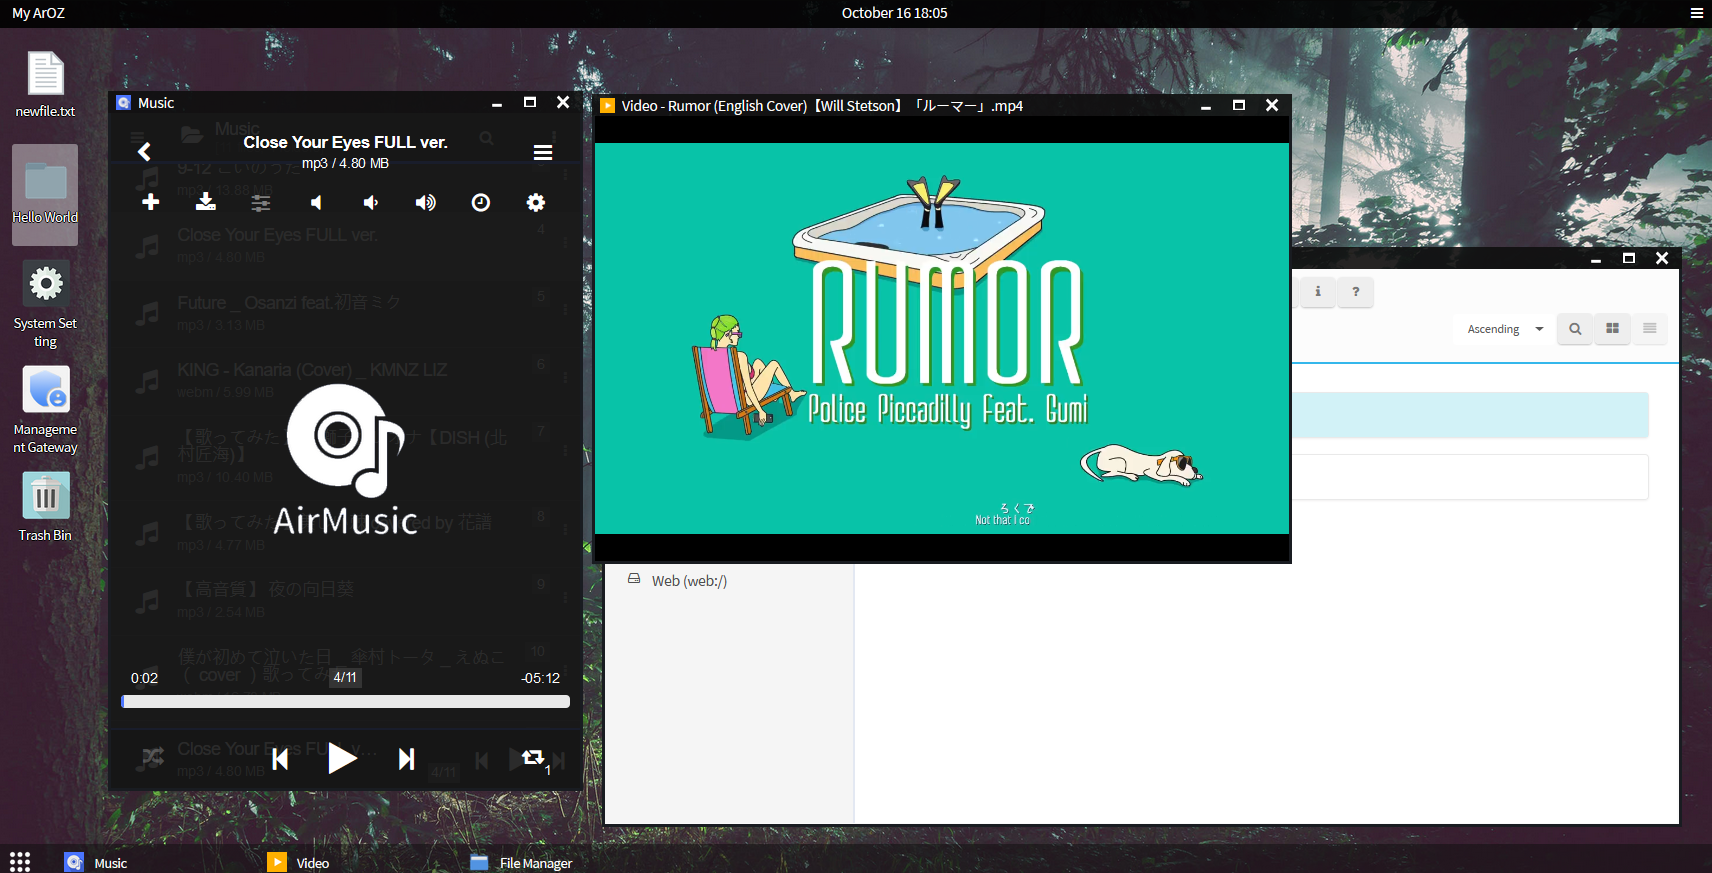Screen dimensions: 1712x873
Task: Mute audio in the Music player
Action: [x=316, y=203]
